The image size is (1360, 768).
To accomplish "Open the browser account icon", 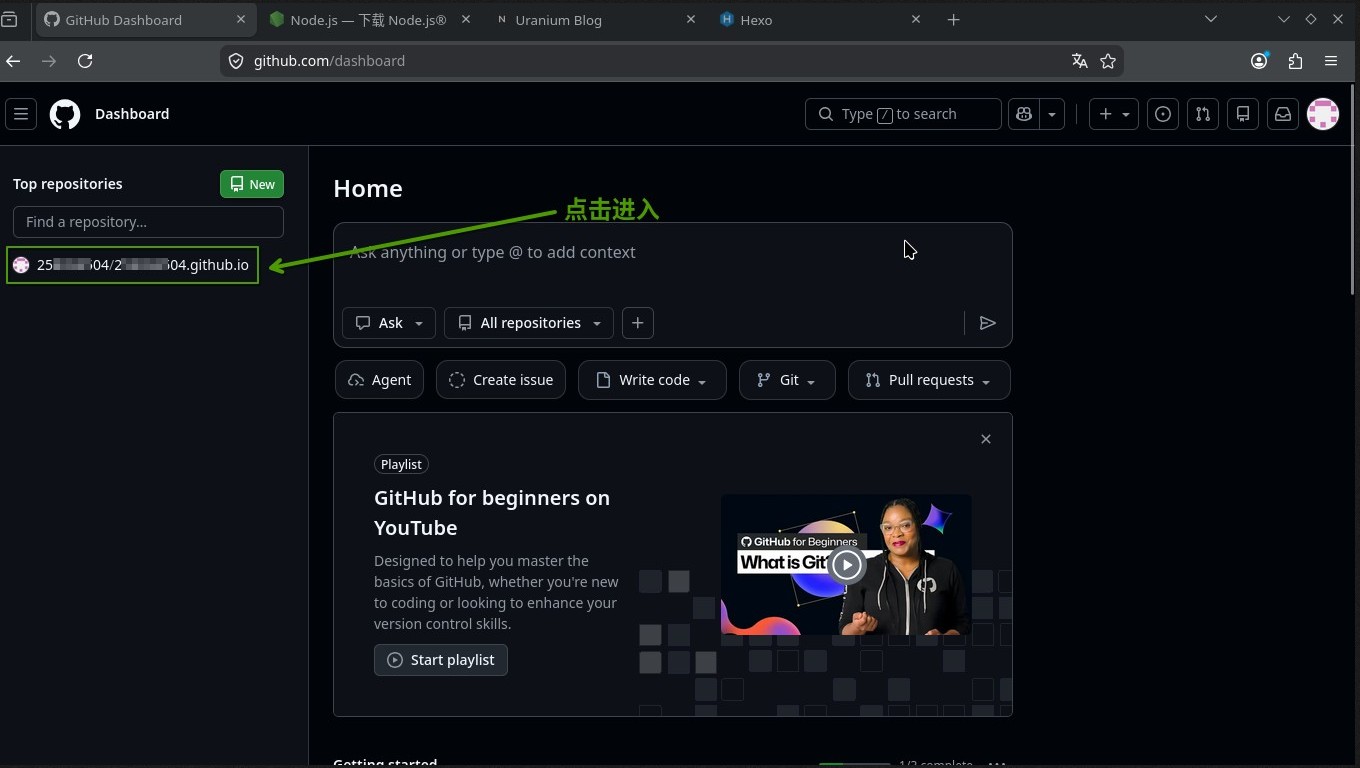I will point(1259,61).
